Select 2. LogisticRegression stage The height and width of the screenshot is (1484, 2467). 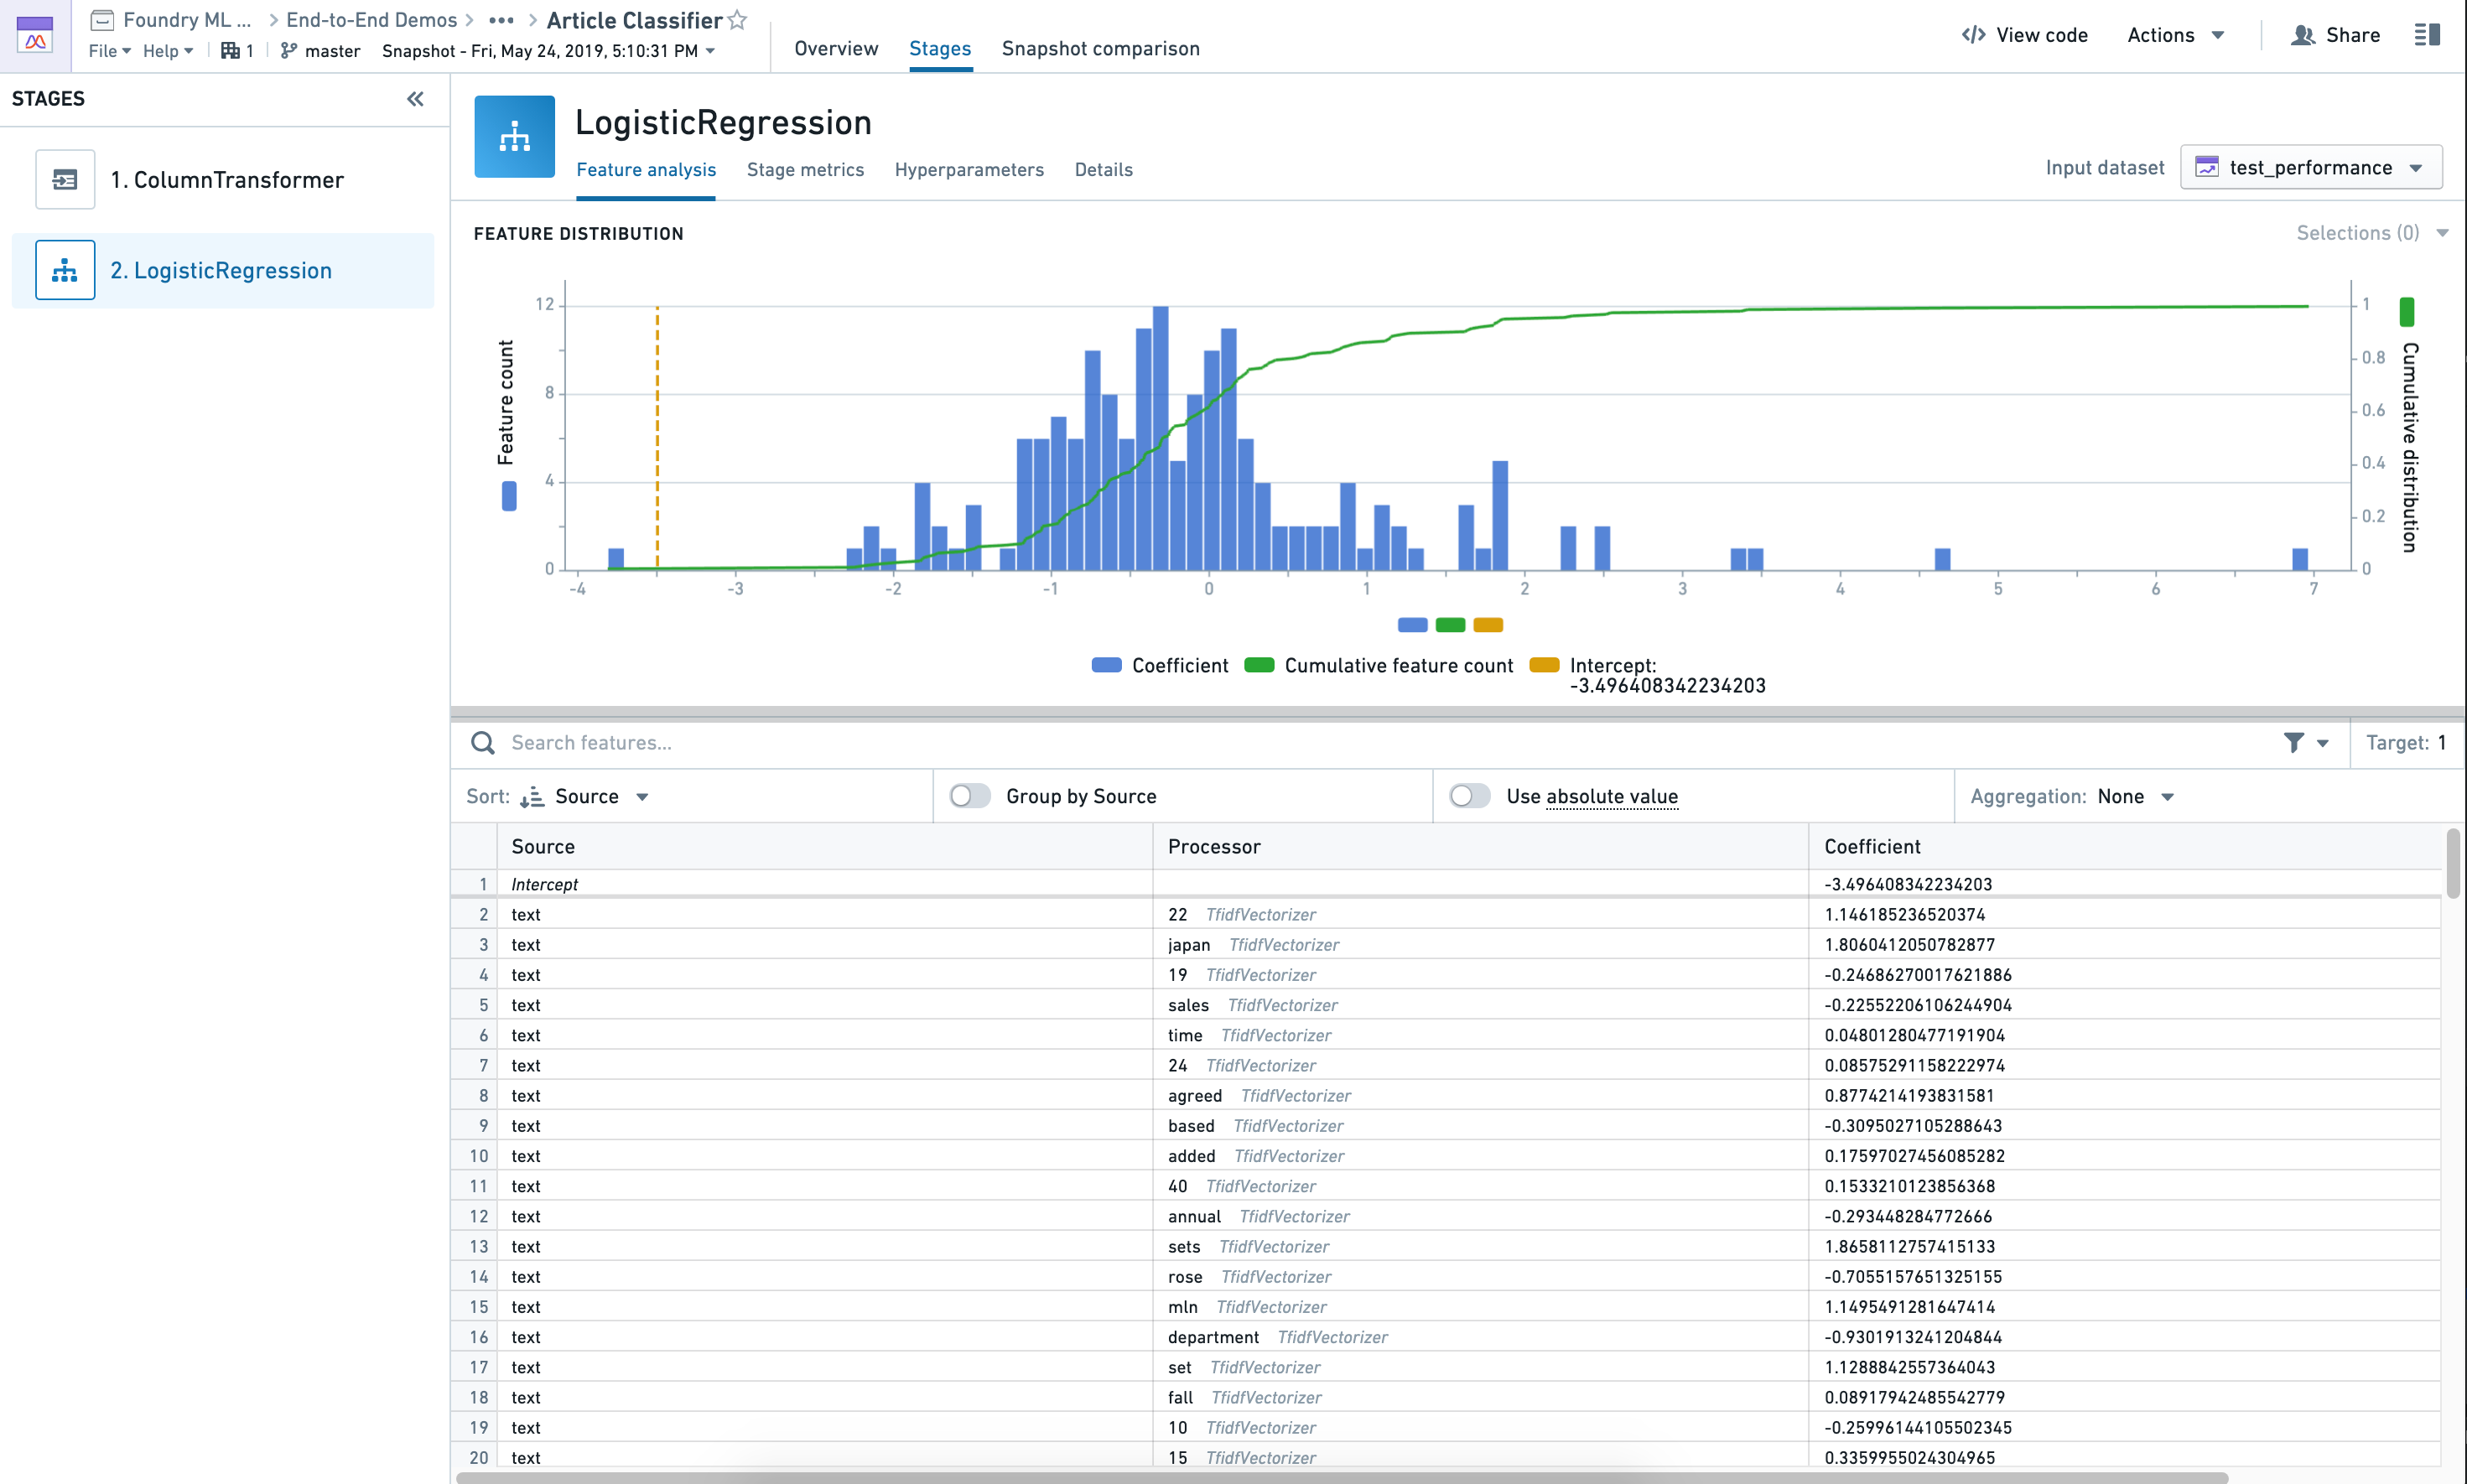click(223, 270)
